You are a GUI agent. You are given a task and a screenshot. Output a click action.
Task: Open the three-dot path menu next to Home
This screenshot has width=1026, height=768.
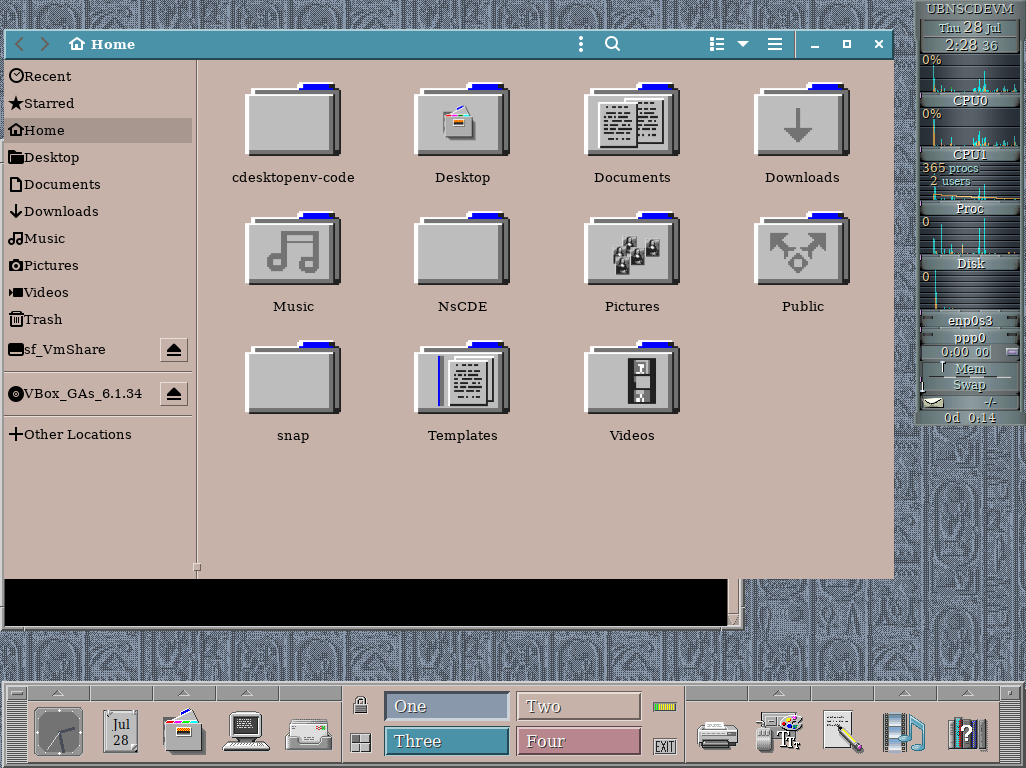pos(579,44)
